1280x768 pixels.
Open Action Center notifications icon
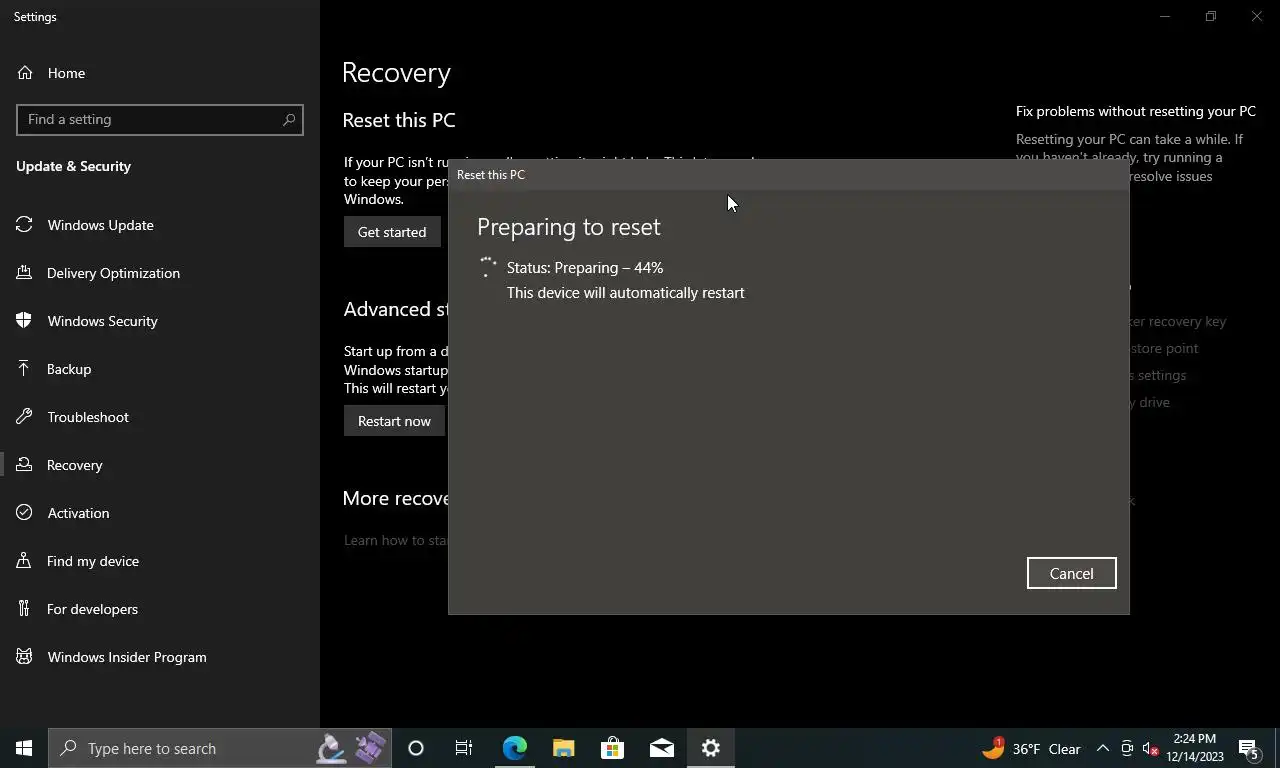pos(1250,748)
